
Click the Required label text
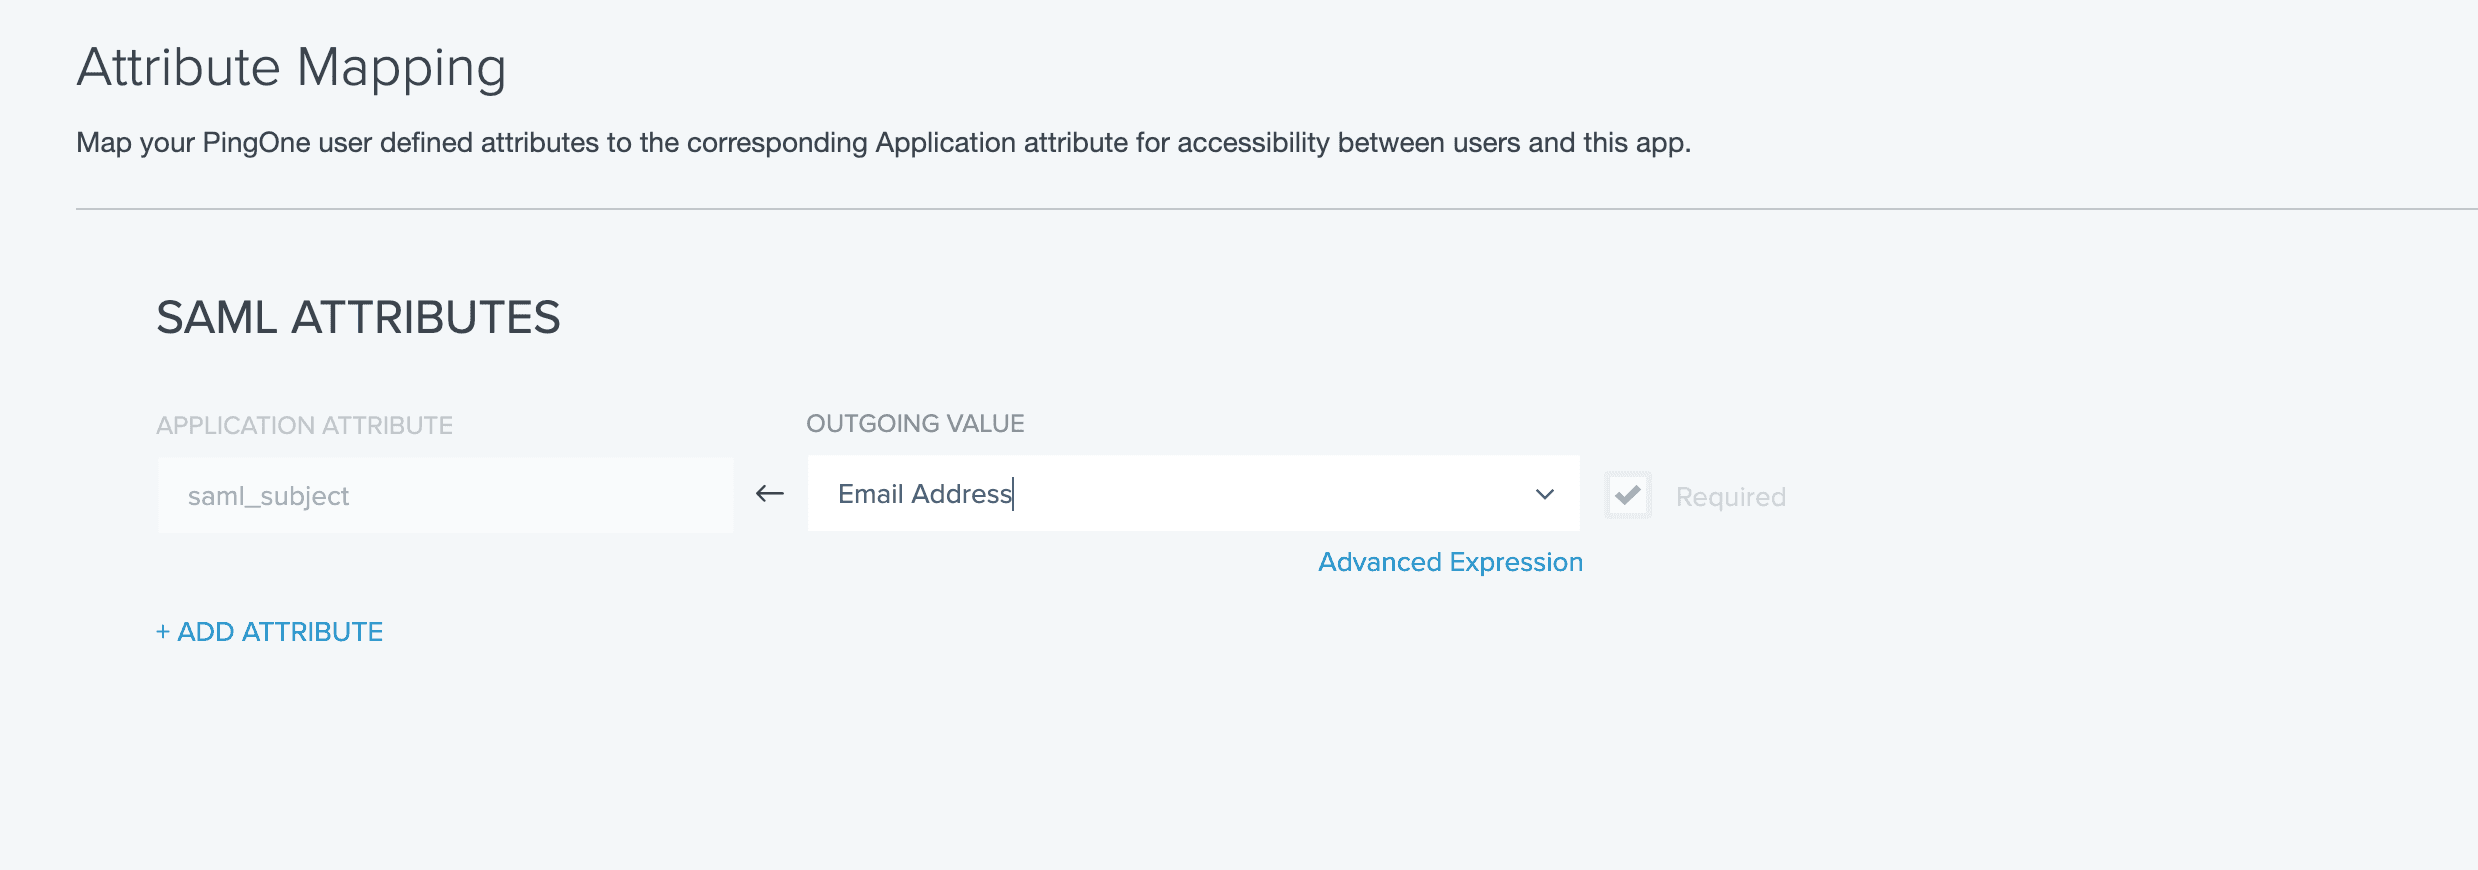click(x=1730, y=497)
